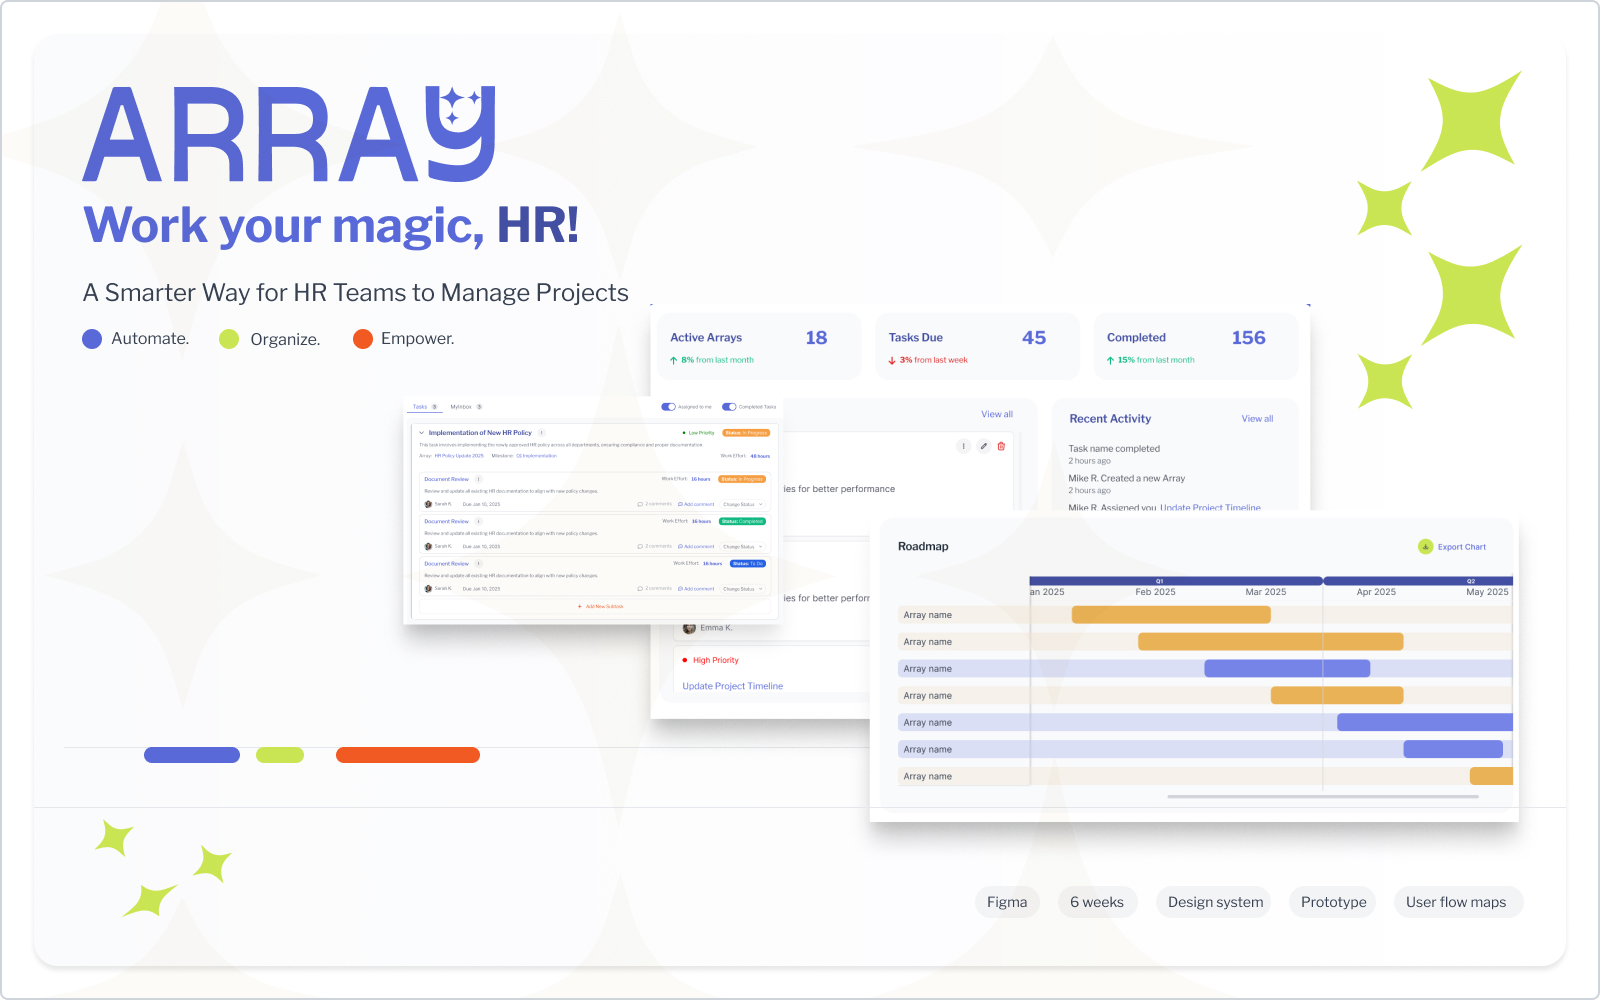Viewport: 1600px width, 1000px height.
Task: Click View all in Recent Activity
Action: (x=1257, y=419)
